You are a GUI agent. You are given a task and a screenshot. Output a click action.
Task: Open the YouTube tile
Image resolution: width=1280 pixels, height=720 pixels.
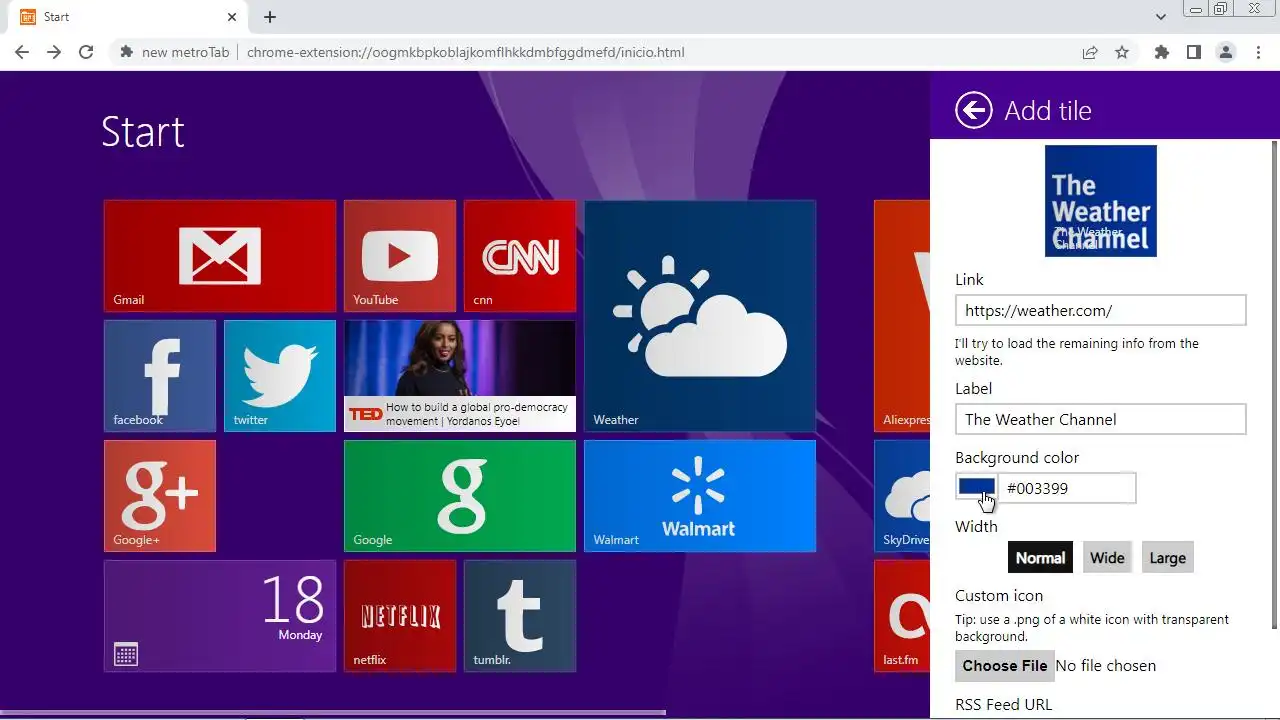click(x=400, y=256)
